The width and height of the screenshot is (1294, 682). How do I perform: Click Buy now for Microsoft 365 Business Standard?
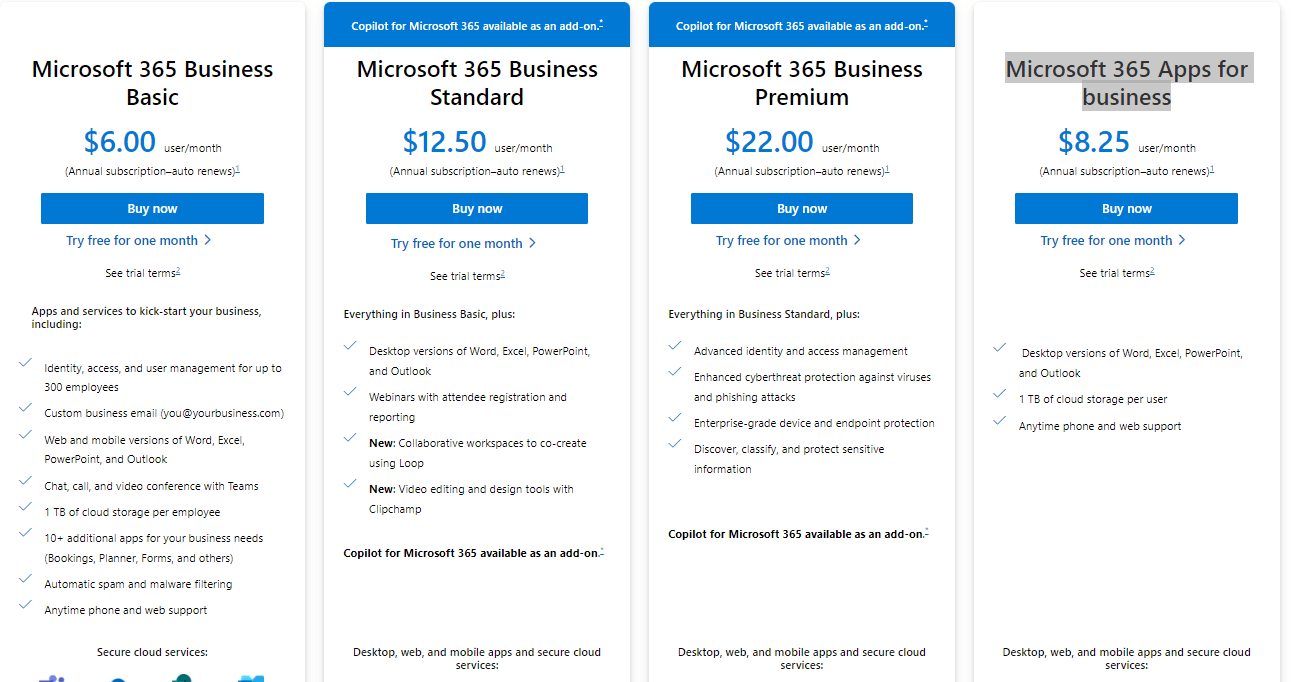click(477, 208)
